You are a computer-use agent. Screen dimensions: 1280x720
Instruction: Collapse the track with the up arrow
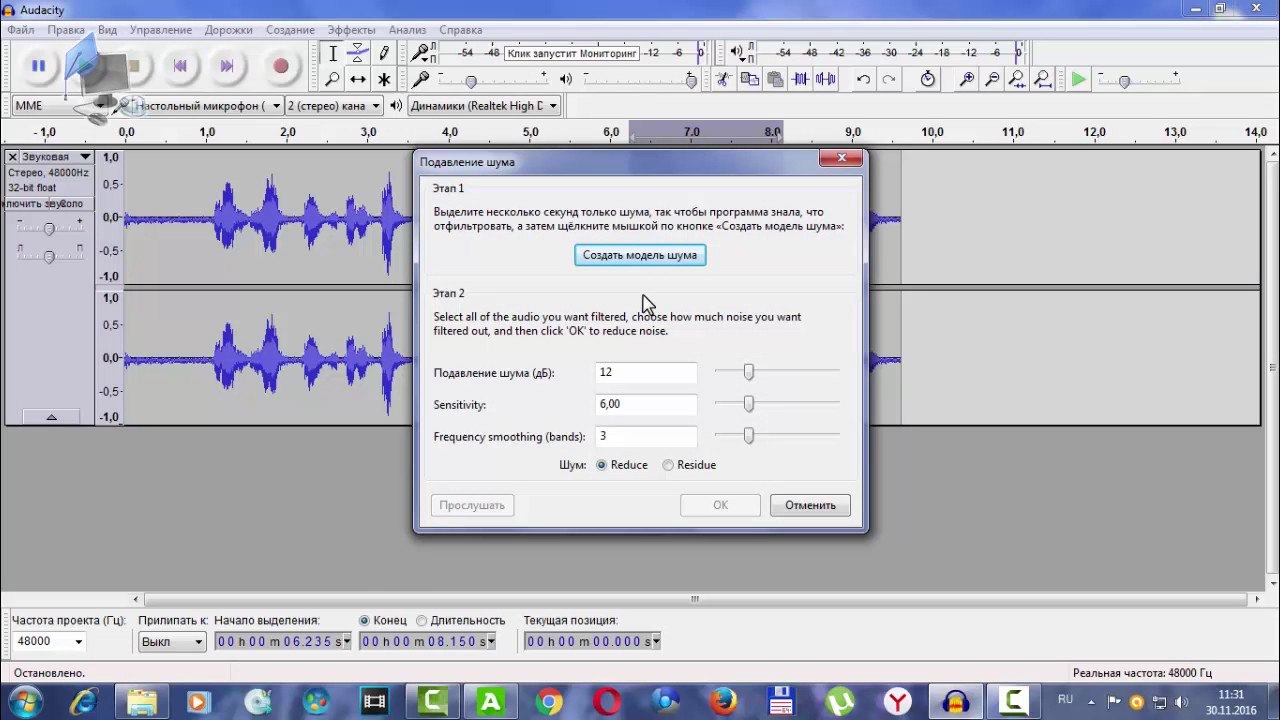(51, 416)
